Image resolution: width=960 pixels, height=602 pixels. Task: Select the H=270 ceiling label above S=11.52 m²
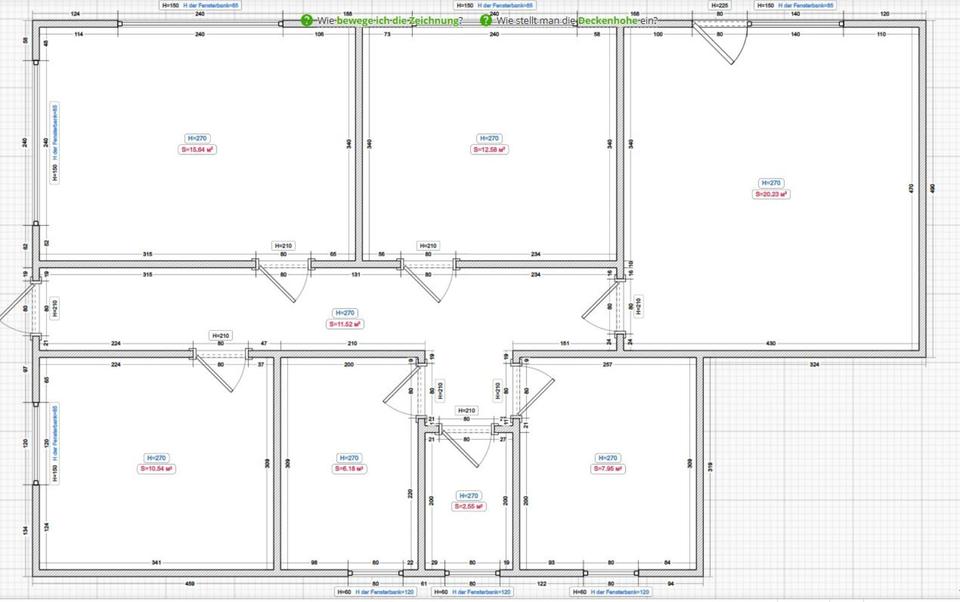(344, 313)
